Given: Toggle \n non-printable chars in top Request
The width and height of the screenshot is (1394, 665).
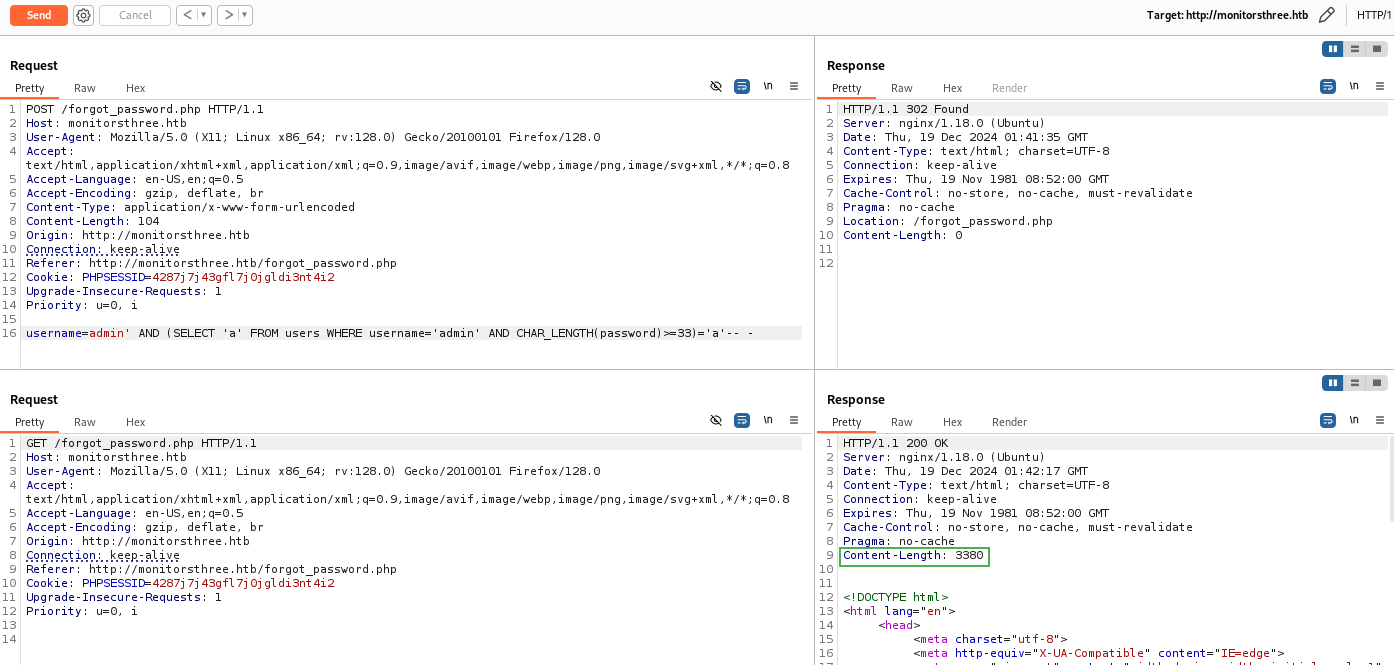Looking at the screenshot, I should click(768, 87).
